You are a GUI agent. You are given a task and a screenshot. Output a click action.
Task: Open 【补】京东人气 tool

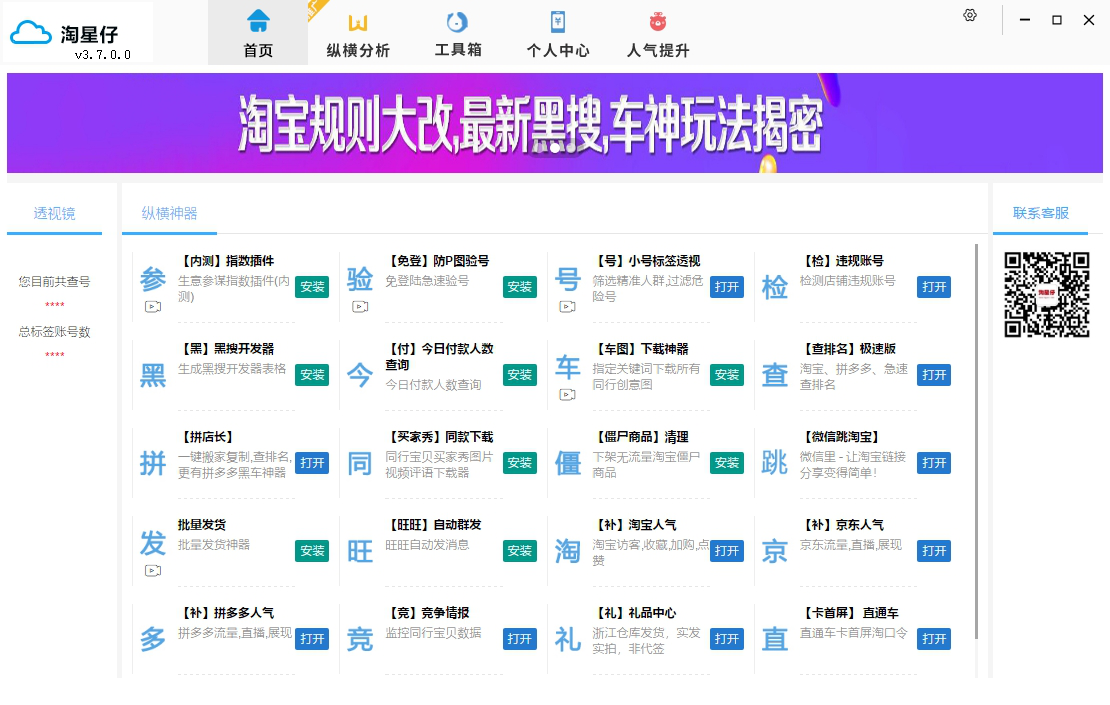pos(934,551)
